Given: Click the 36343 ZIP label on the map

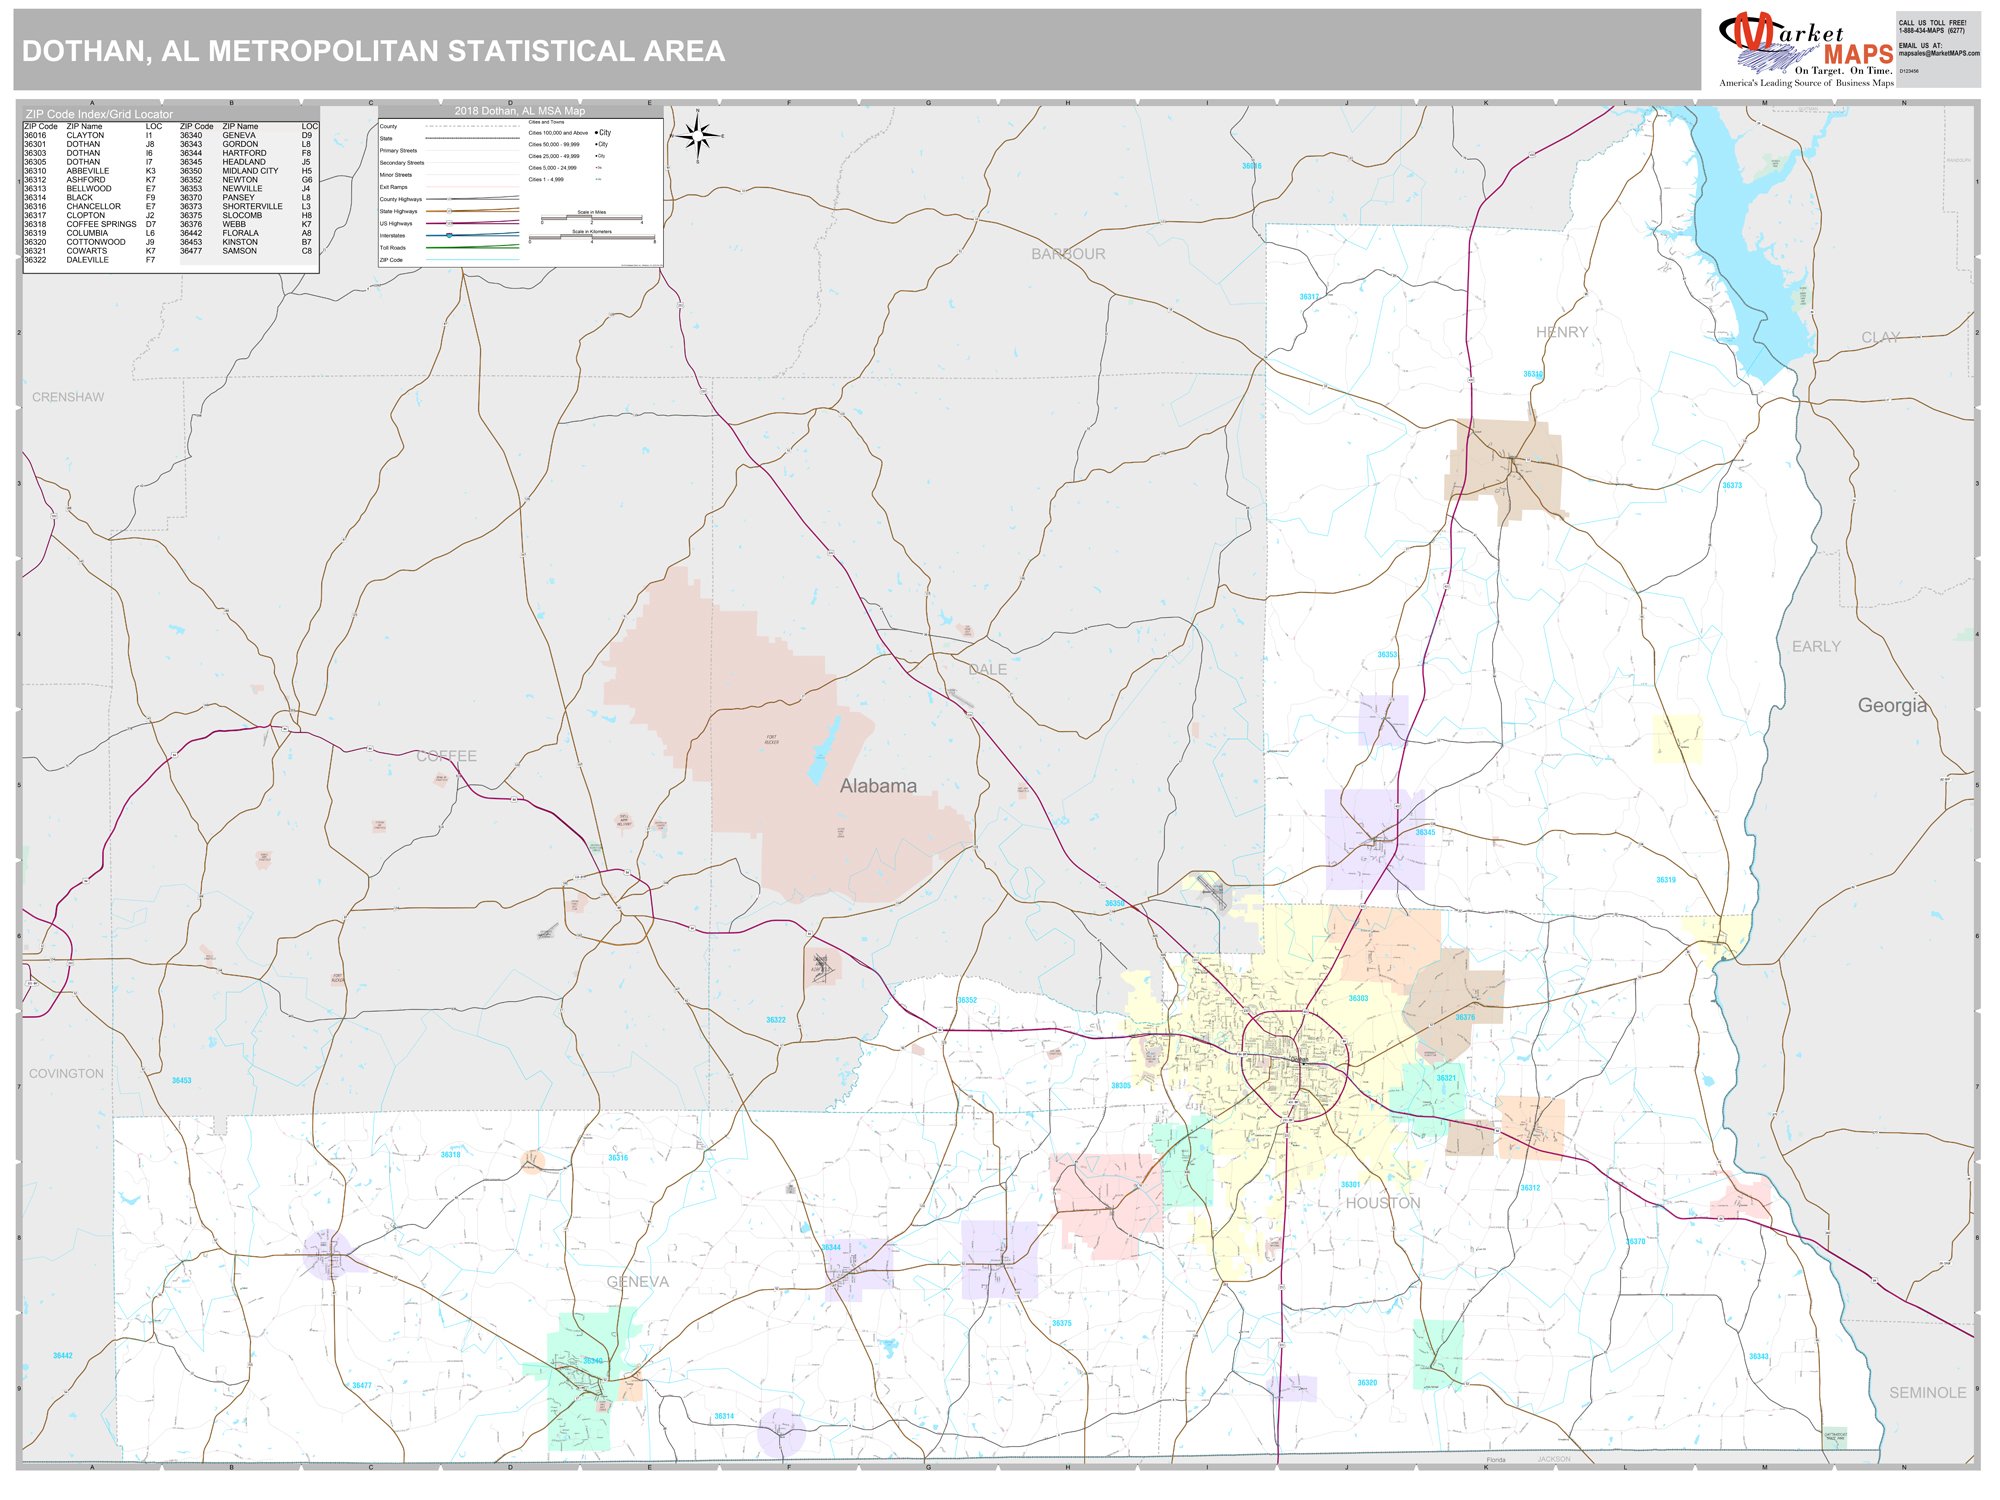Looking at the screenshot, I should click(x=1759, y=1357).
